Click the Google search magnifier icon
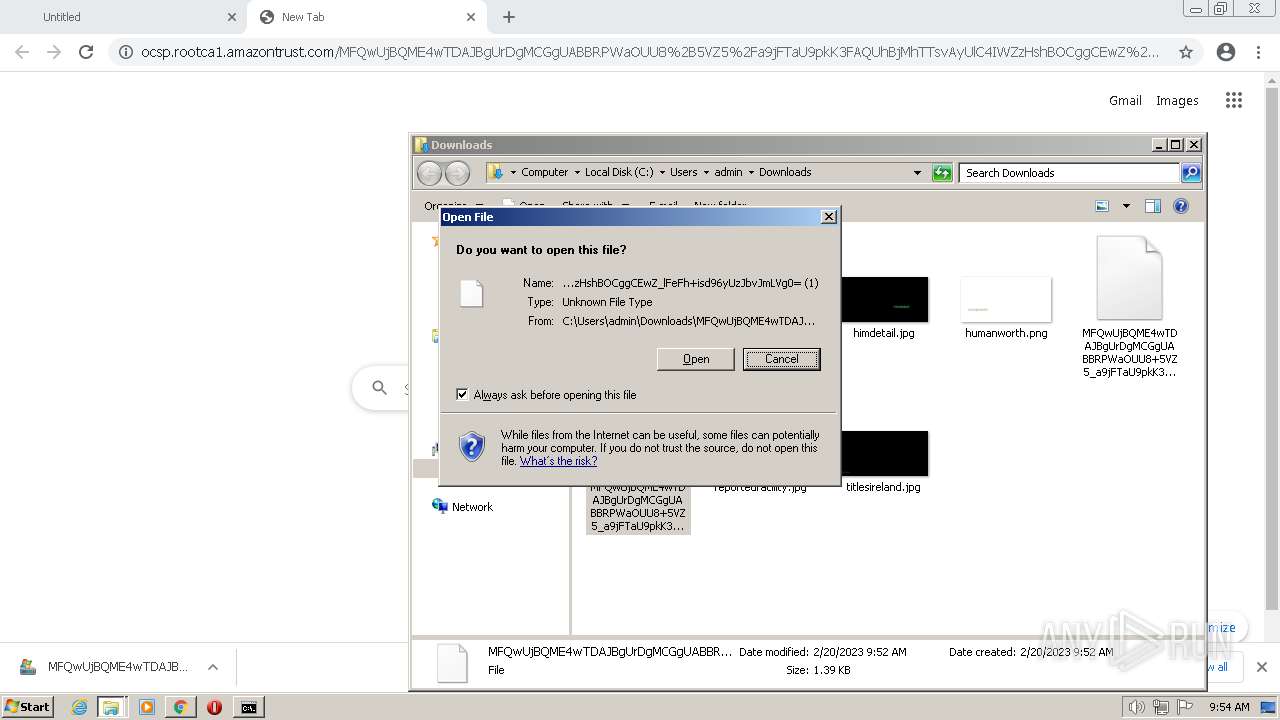The height and width of the screenshot is (720, 1280). [x=379, y=387]
